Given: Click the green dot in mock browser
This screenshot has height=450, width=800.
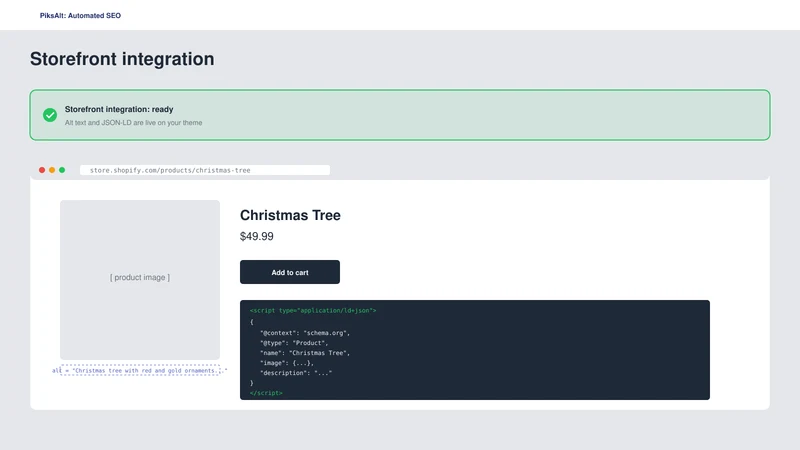Looking at the screenshot, I should tap(62, 170).
